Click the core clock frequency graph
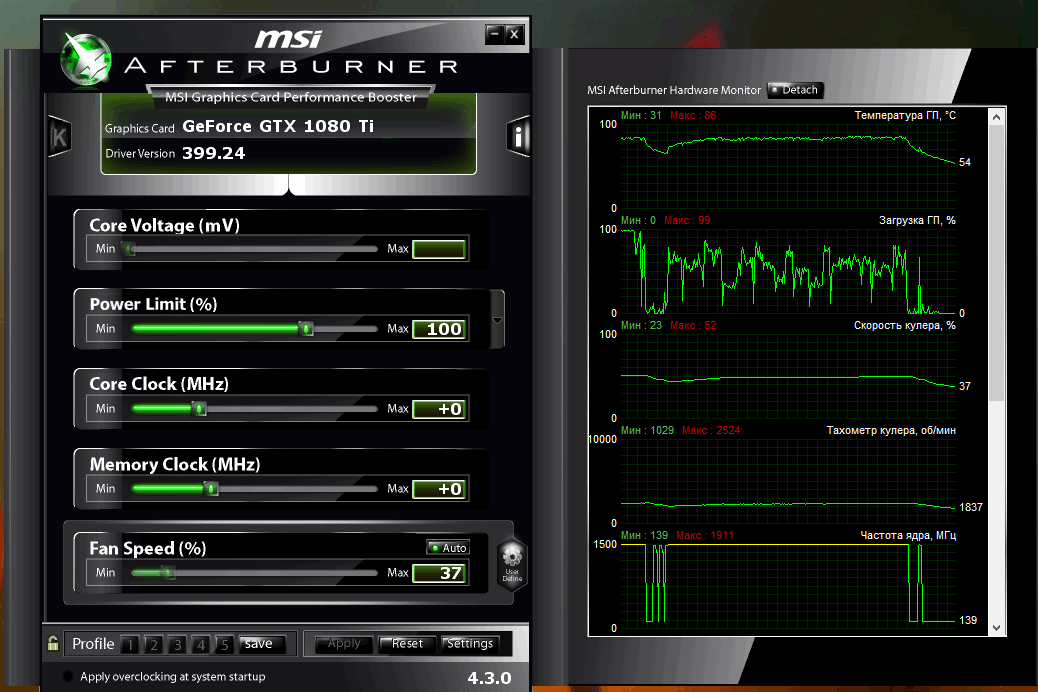Image resolution: width=1038 pixels, height=692 pixels. click(788, 586)
